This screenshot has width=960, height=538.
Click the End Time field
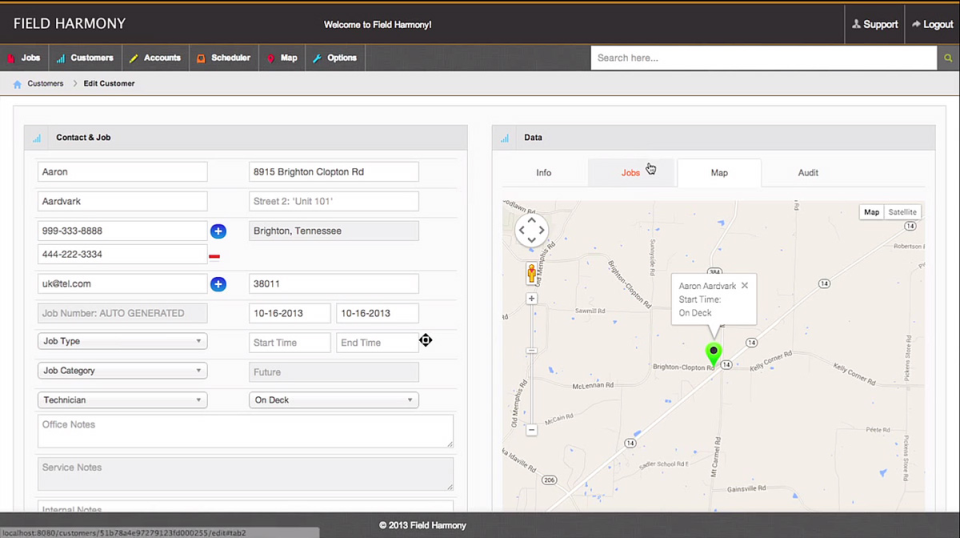click(x=377, y=343)
